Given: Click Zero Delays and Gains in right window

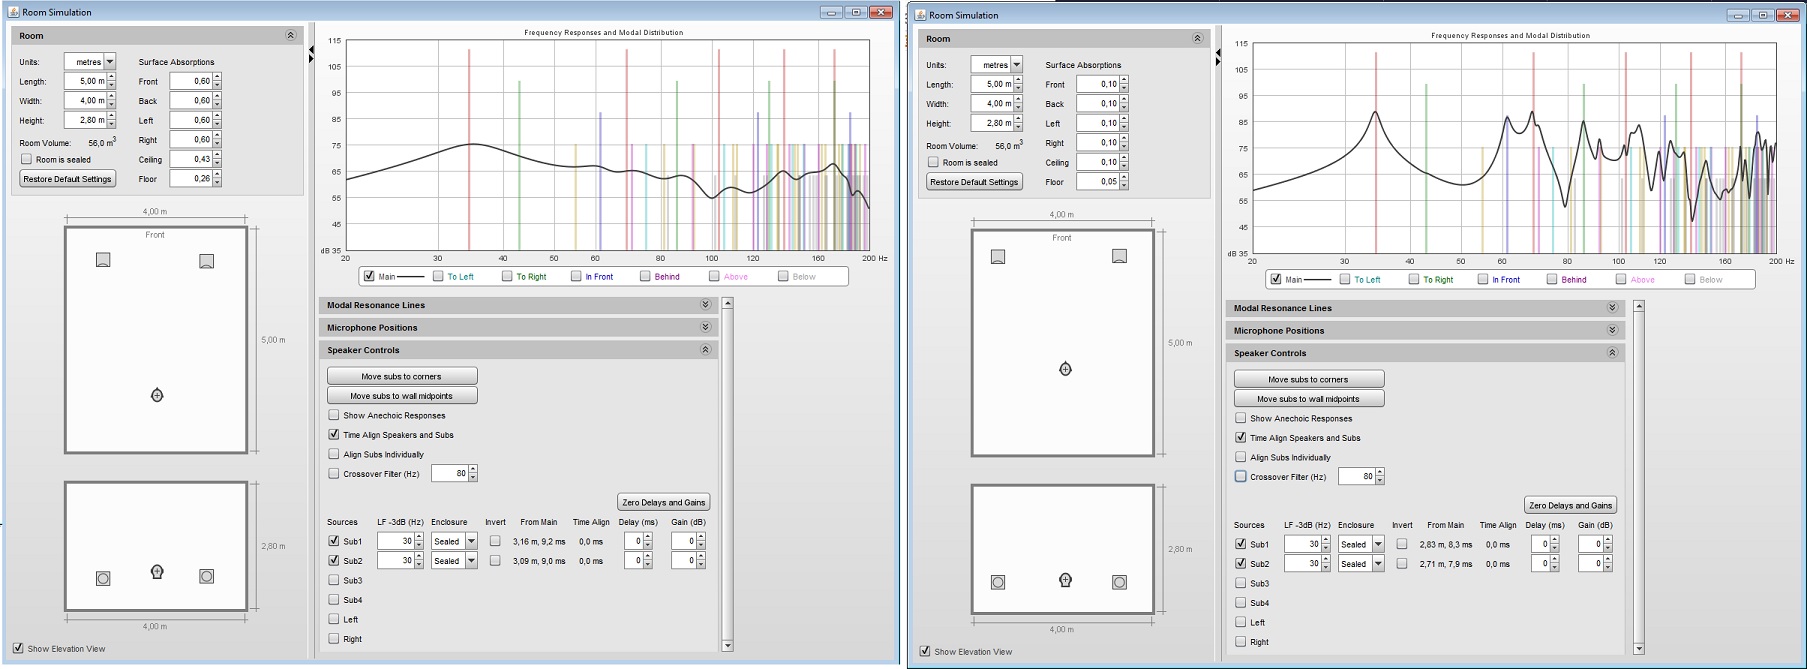Looking at the screenshot, I should coord(1571,505).
